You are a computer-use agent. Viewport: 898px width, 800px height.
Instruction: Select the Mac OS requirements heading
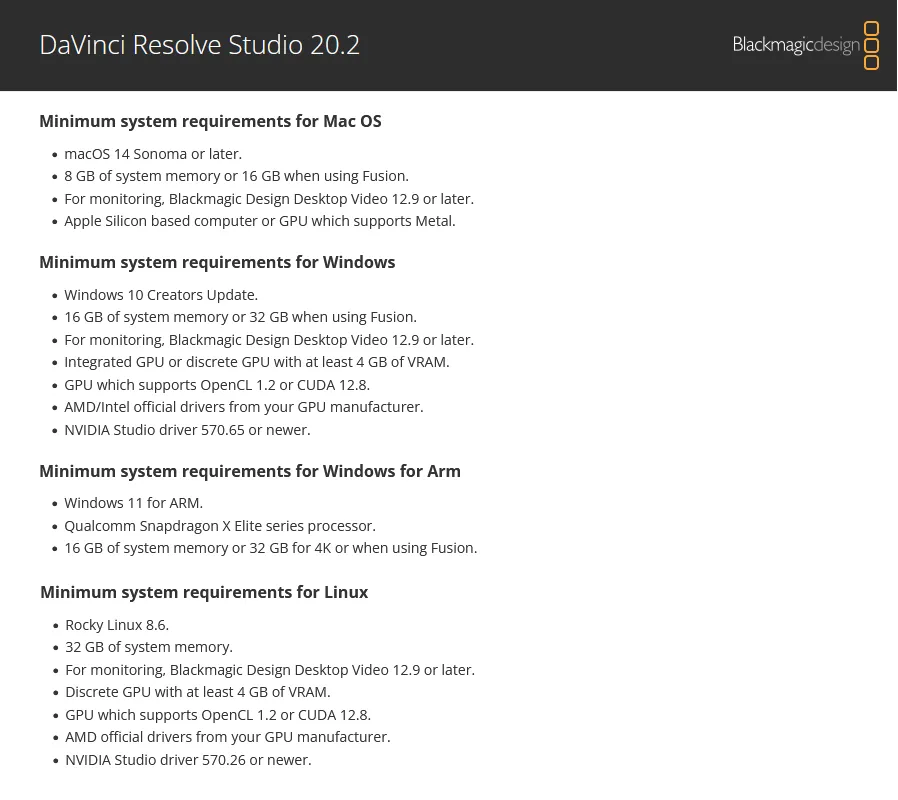coord(210,121)
